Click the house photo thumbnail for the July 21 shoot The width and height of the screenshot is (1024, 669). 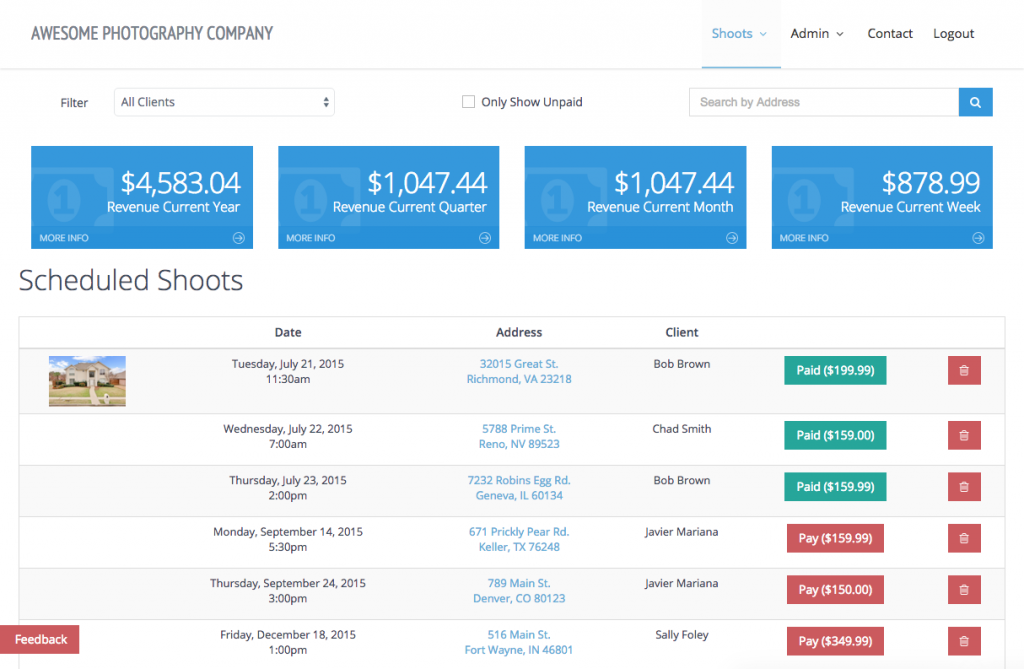click(x=87, y=381)
